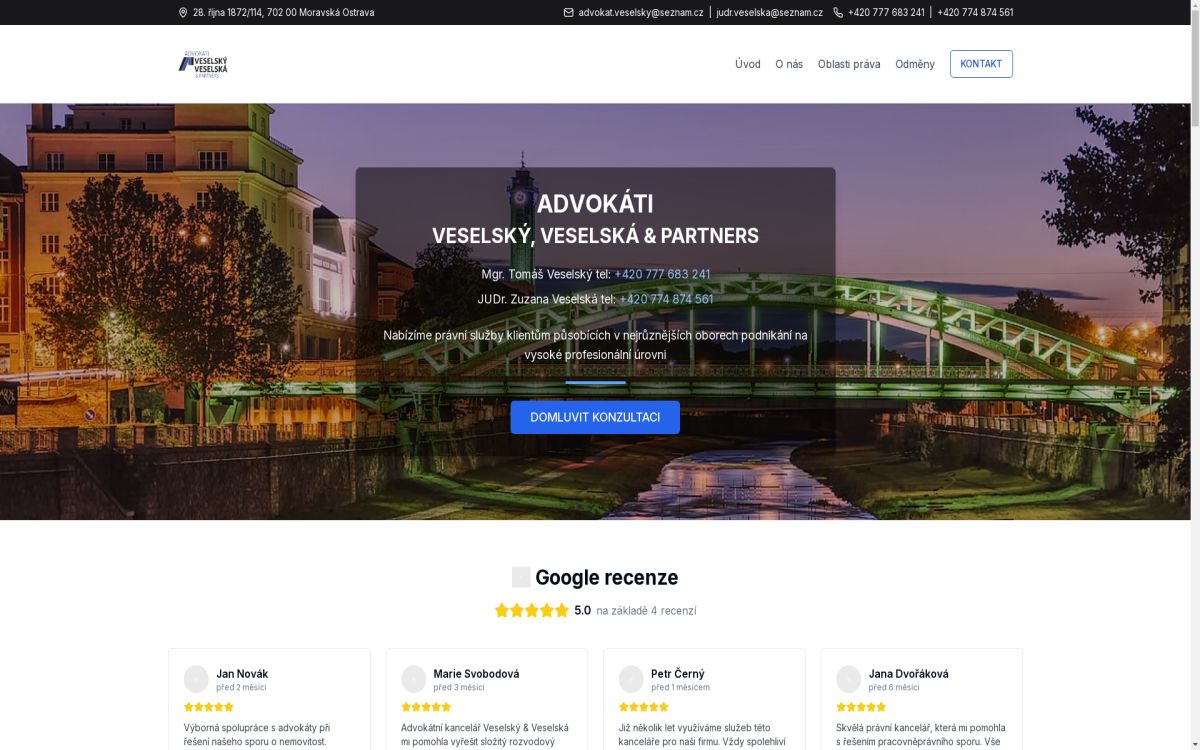Click the Google logo next to 'Google recenze'
The height and width of the screenshot is (750, 1200).
(x=521, y=576)
